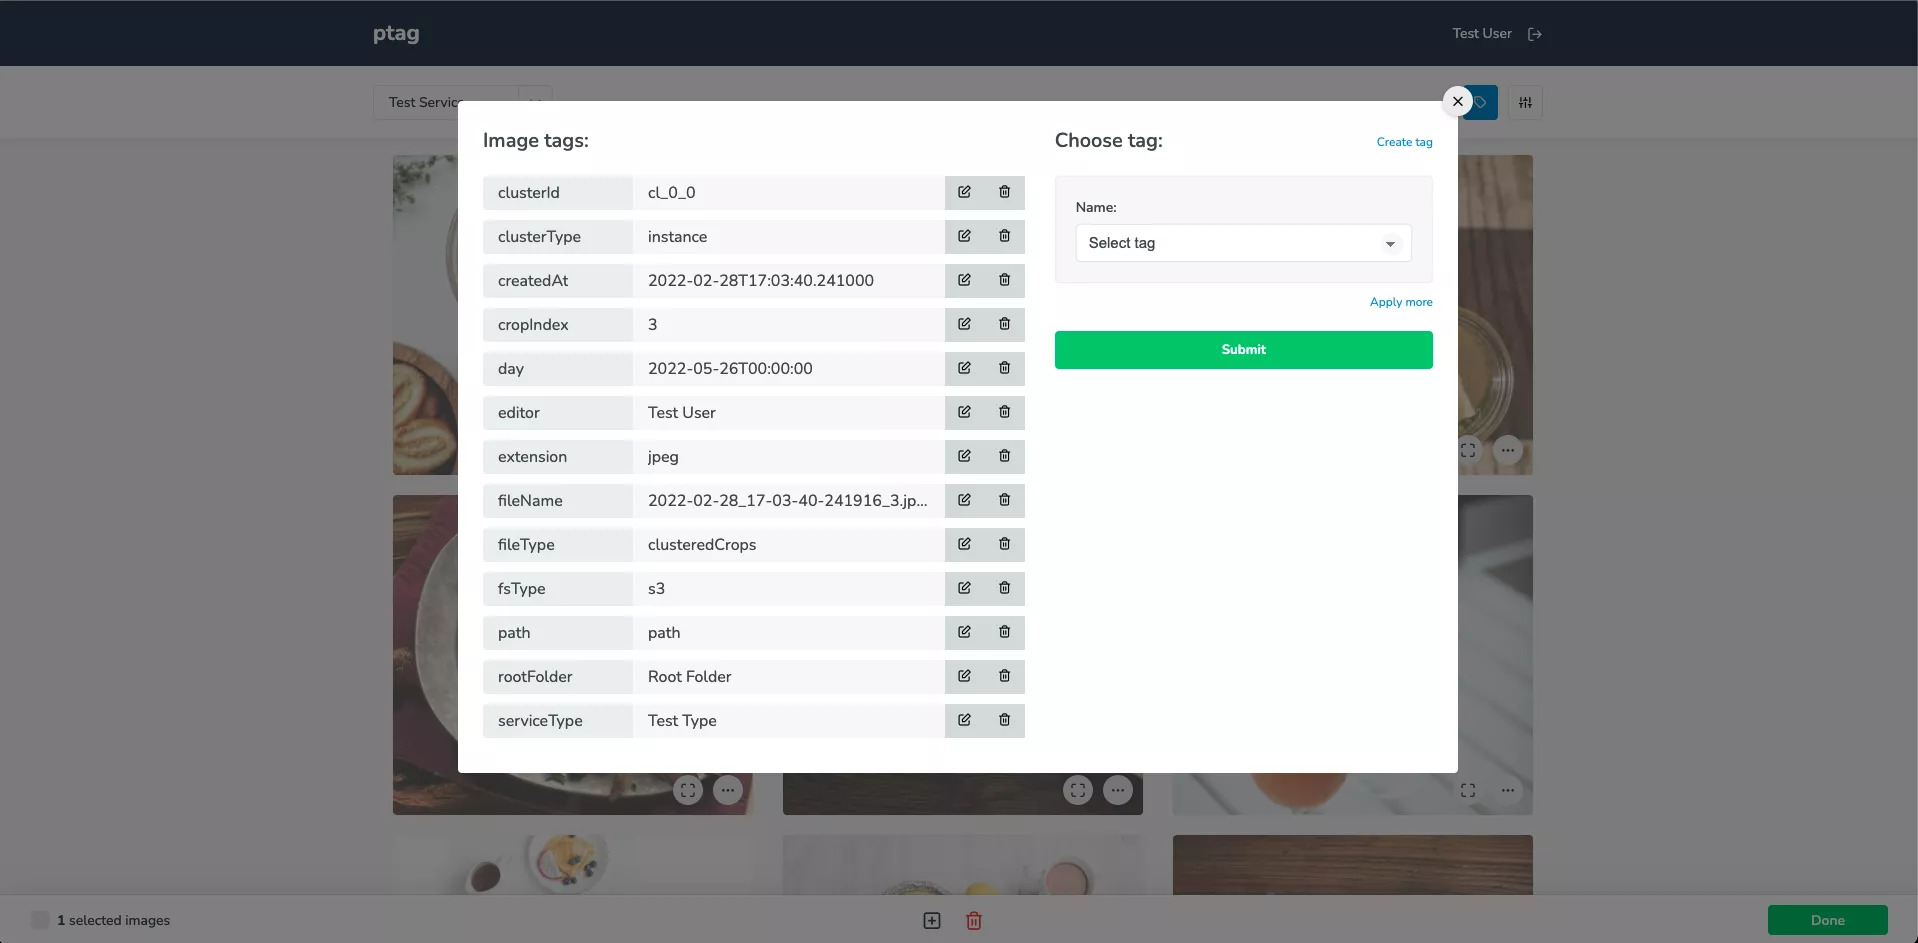The height and width of the screenshot is (943, 1918).
Task: Edit the fileName tag
Action: click(x=964, y=500)
